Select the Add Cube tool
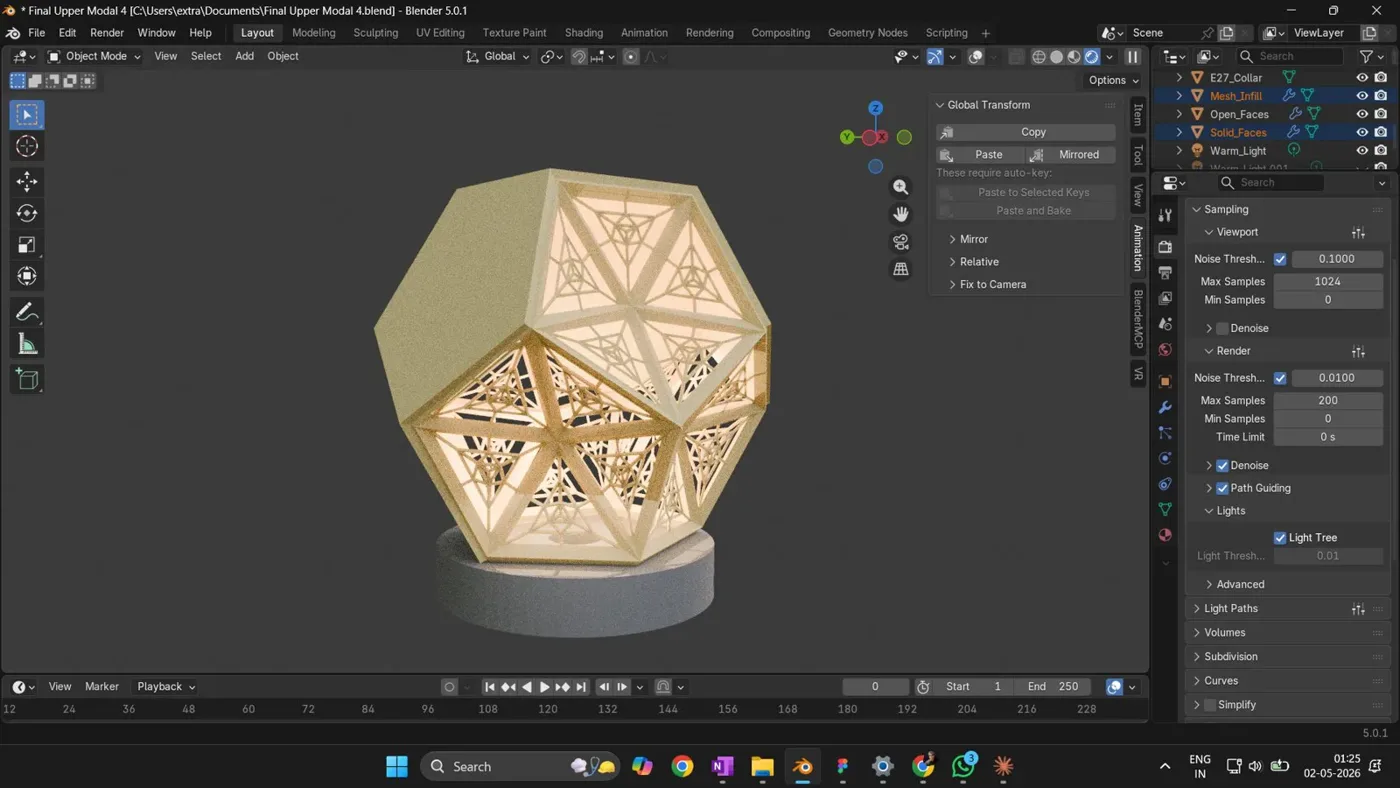Viewport: 1400px width, 788px height. pyautogui.click(x=27, y=378)
